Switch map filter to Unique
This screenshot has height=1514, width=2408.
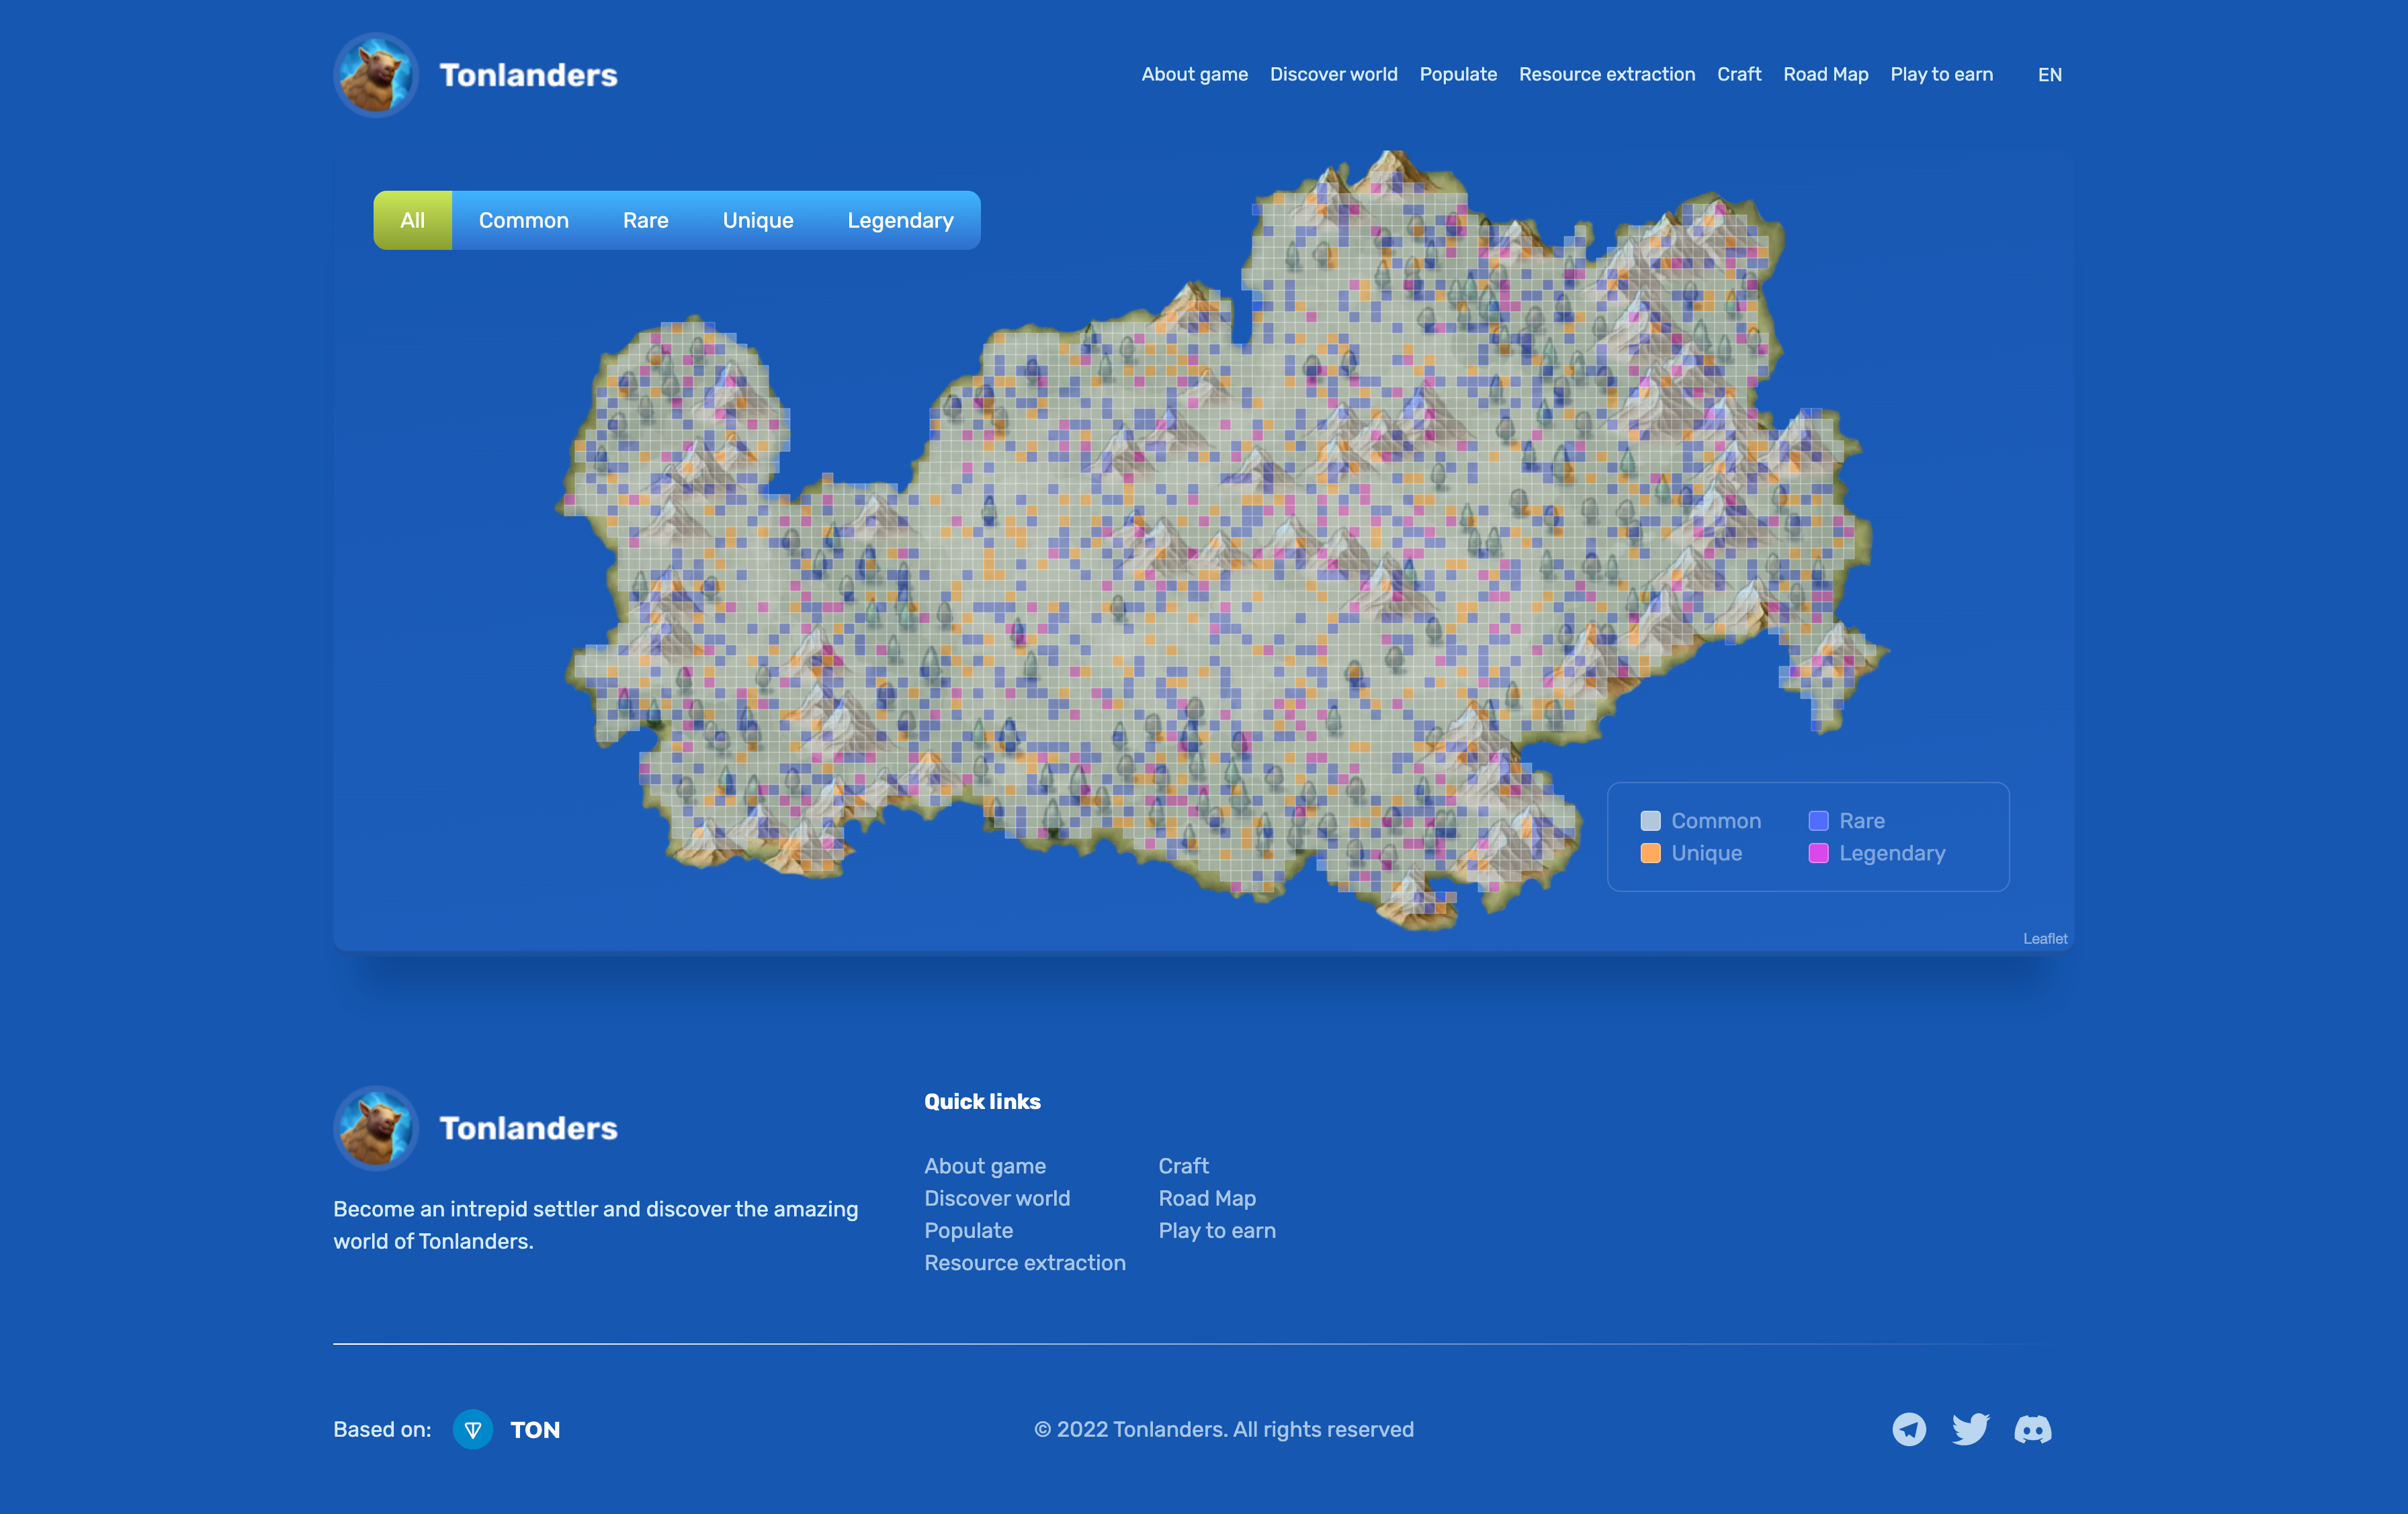(x=758, y=220)
